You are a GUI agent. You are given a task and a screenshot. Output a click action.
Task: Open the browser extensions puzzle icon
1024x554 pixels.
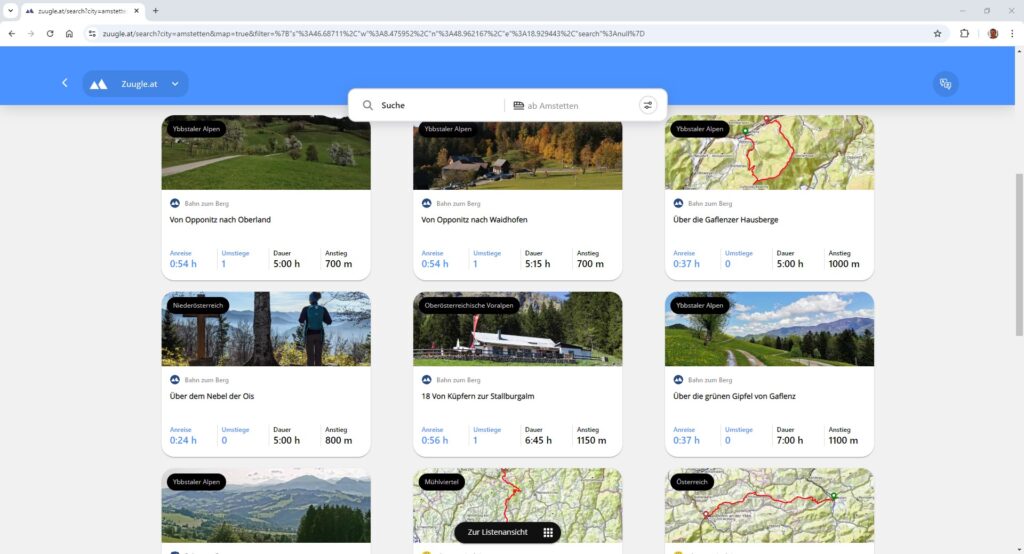pyautogui.click(x=965, y=33)
